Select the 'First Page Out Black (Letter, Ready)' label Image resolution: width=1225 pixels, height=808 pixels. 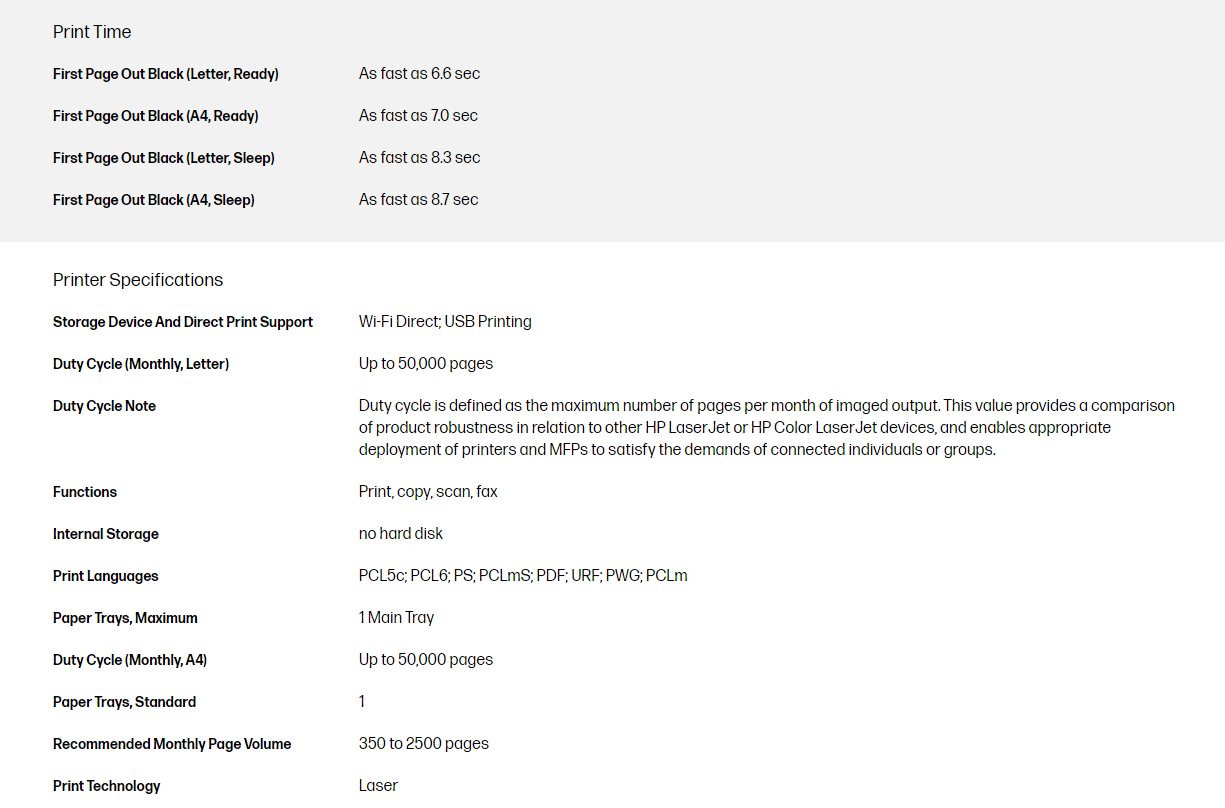(166, 74)
